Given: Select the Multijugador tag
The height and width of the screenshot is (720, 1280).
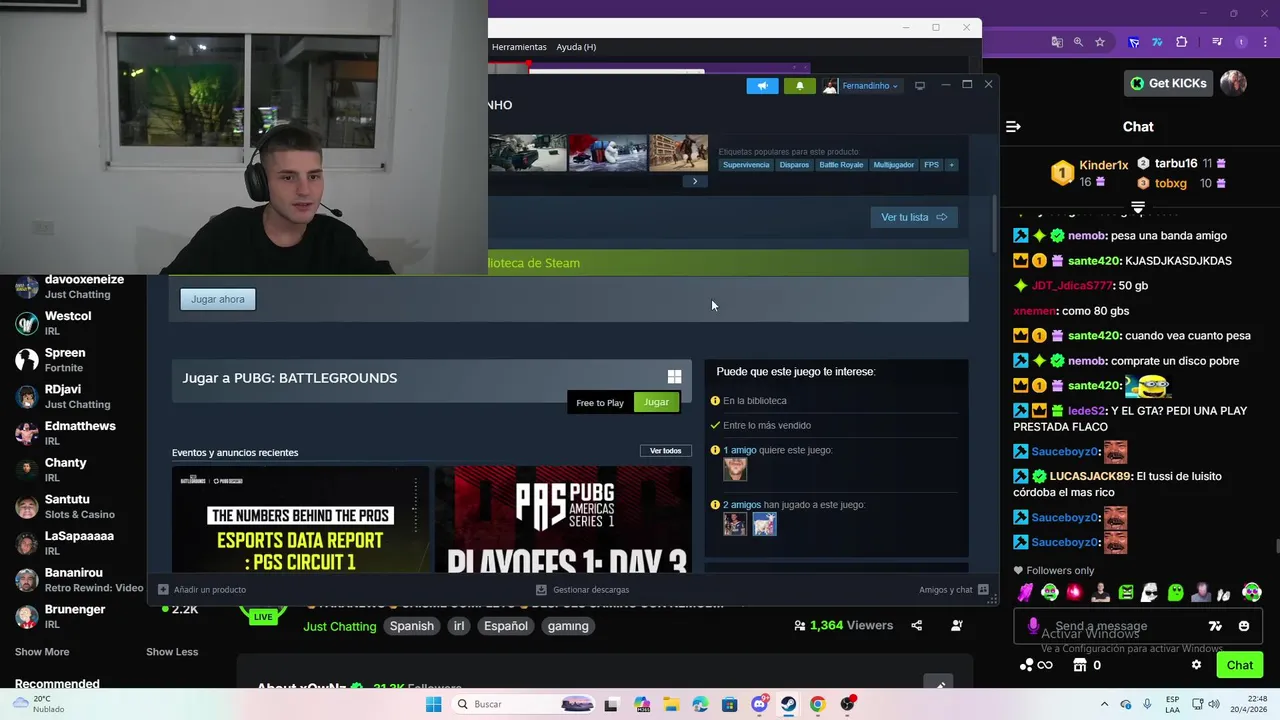Looking at the screenshot, I should tap(893, 165).
